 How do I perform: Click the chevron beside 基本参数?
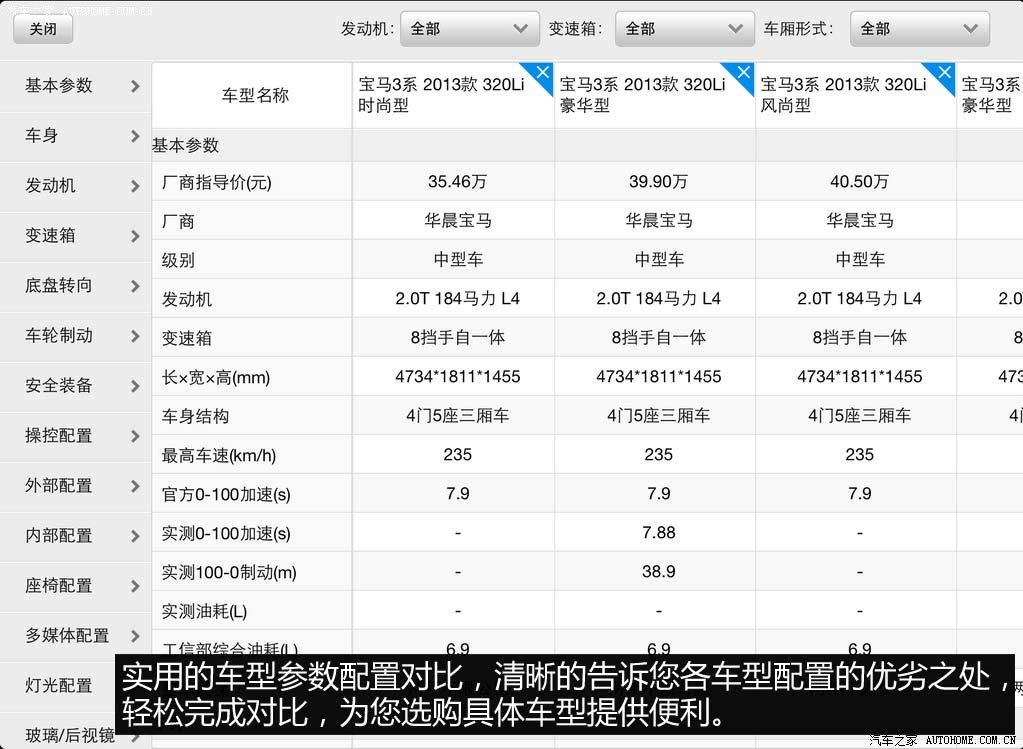pyautogui.click(x=135, y=86)
